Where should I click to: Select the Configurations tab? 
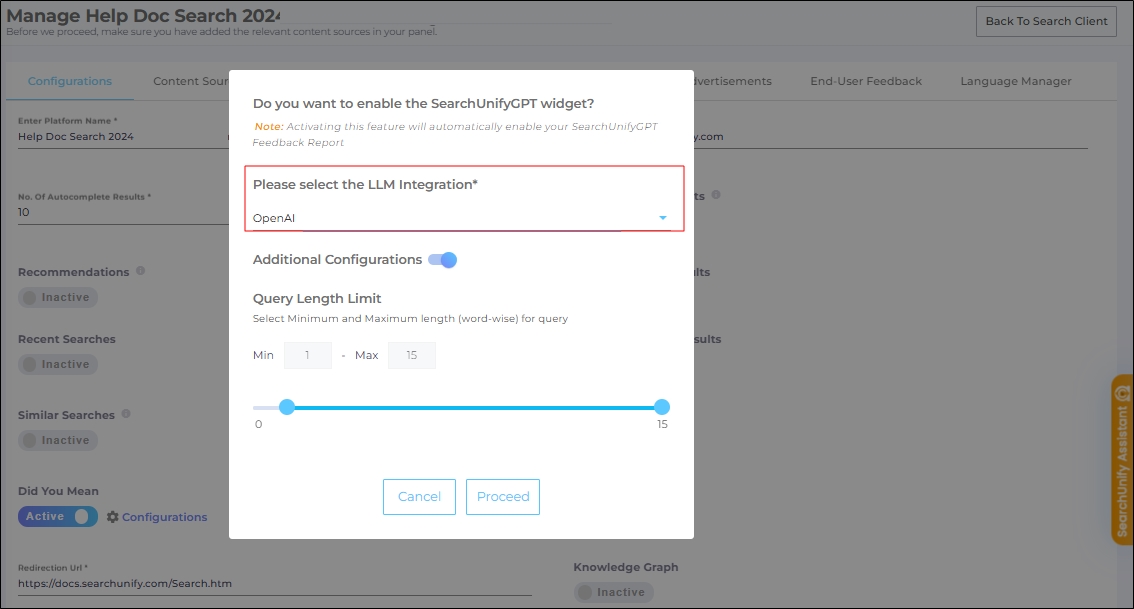[70, 81]
